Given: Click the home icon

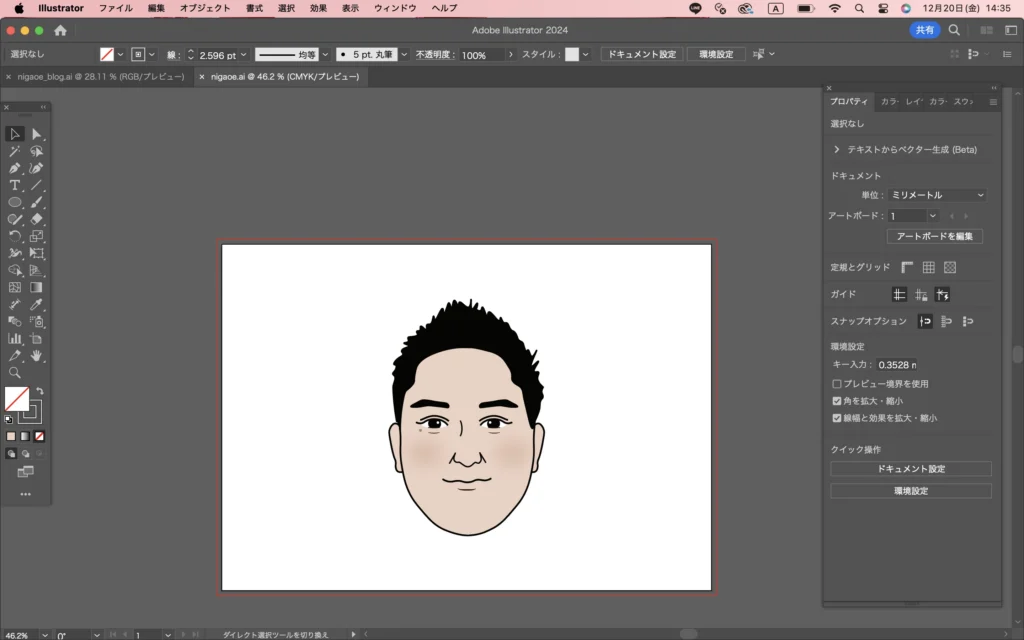Looking at the screenshot, I should pyautogui.click(x=60, y=30).
